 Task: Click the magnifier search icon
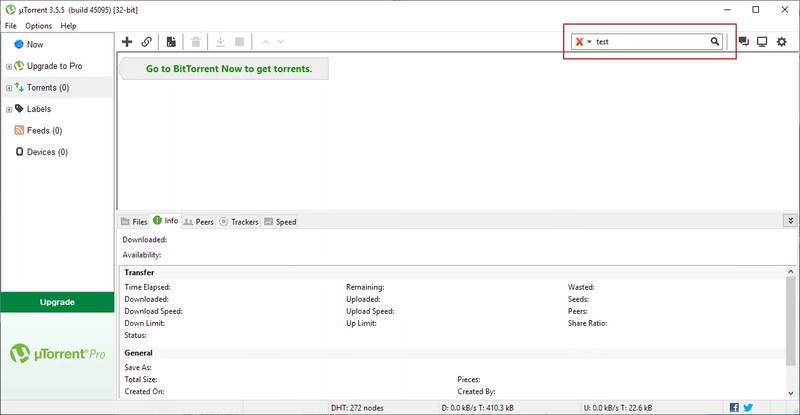click(x=715, y=42)
